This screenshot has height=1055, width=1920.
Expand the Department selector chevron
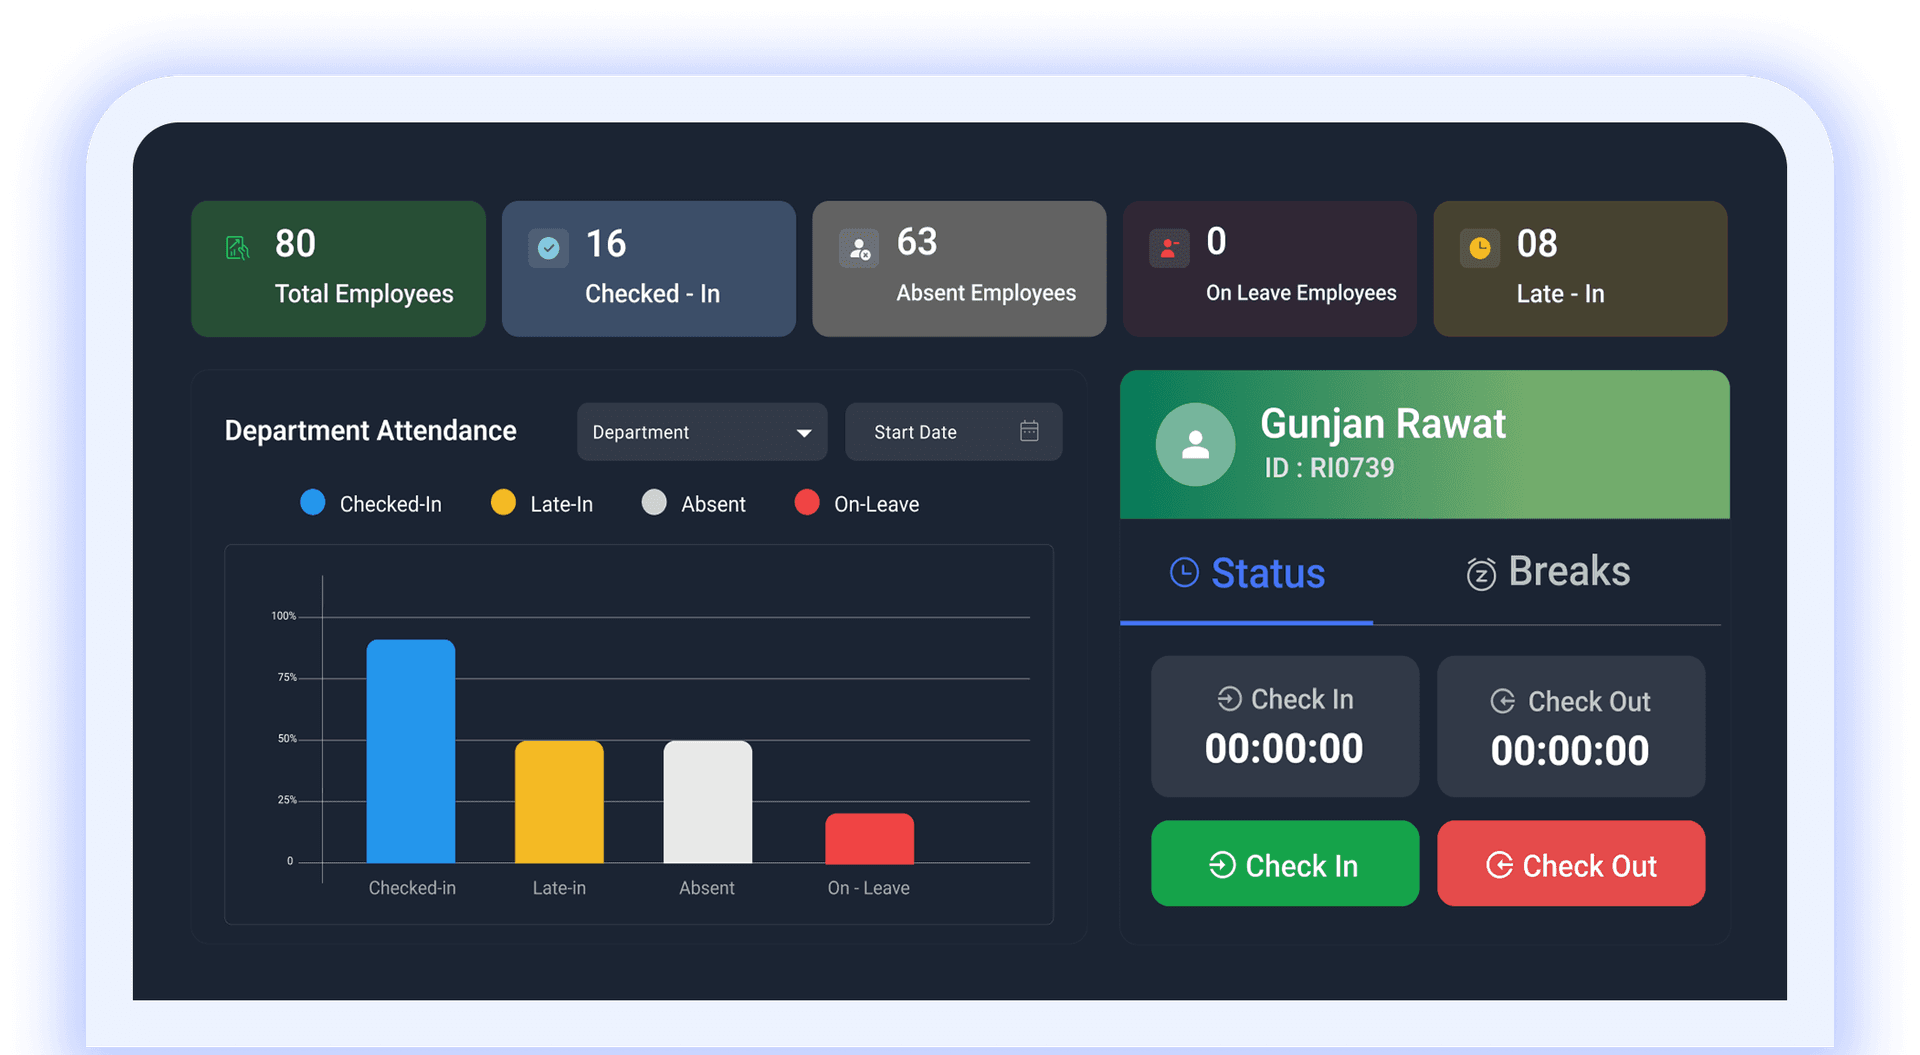(x=805, y=431)
